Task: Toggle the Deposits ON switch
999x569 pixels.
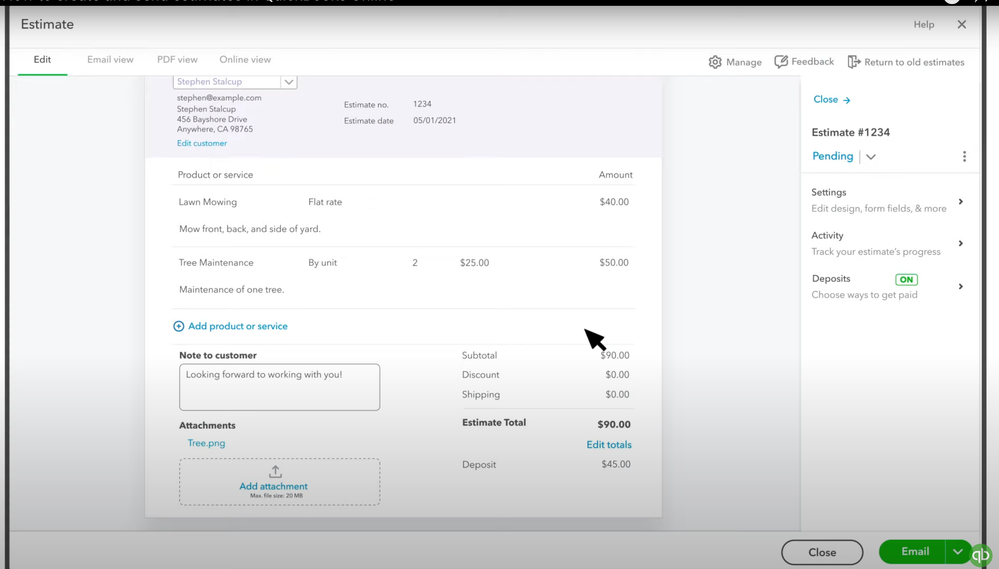Action: pyautogui.click(x=906, y=279)
